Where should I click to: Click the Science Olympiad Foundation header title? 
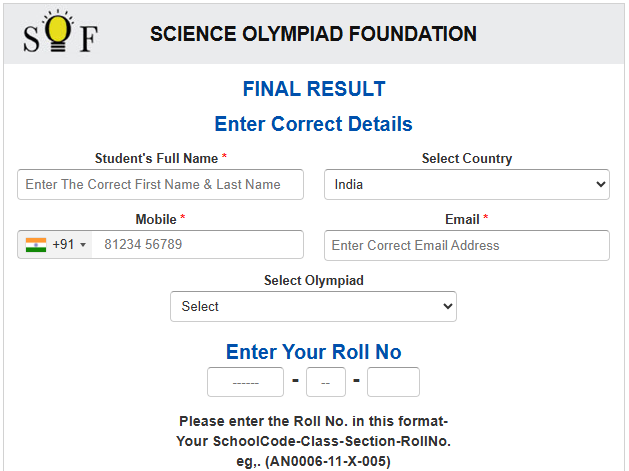(313, 34)
